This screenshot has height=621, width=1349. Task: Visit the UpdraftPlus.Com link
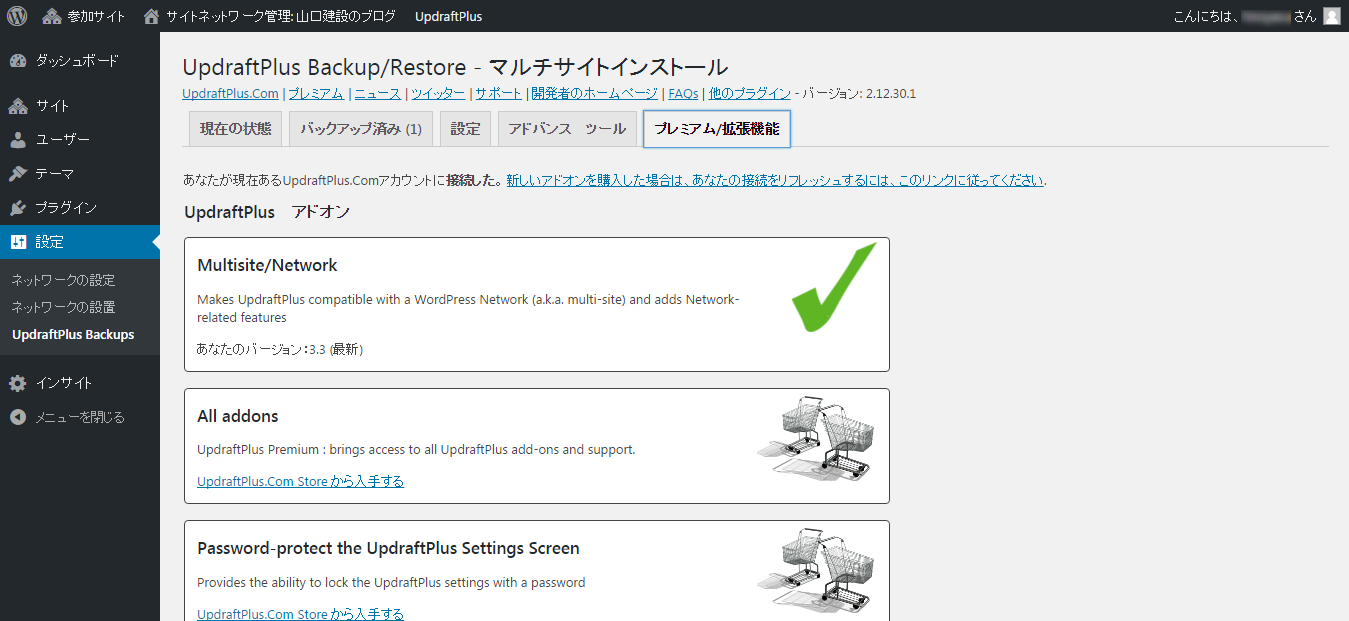point(231,94)
